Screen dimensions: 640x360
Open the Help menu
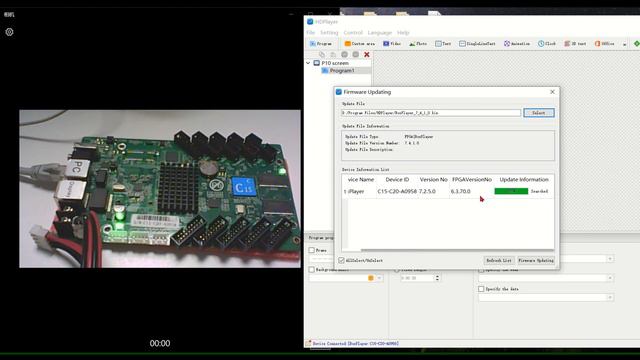[403, 33]
